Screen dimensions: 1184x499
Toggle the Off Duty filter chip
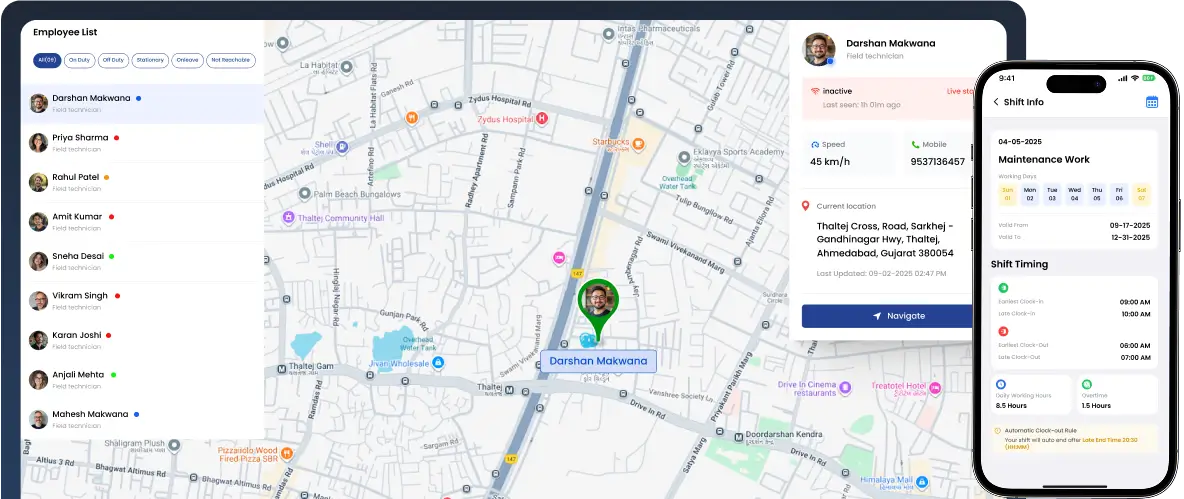[x=113, y=60]
